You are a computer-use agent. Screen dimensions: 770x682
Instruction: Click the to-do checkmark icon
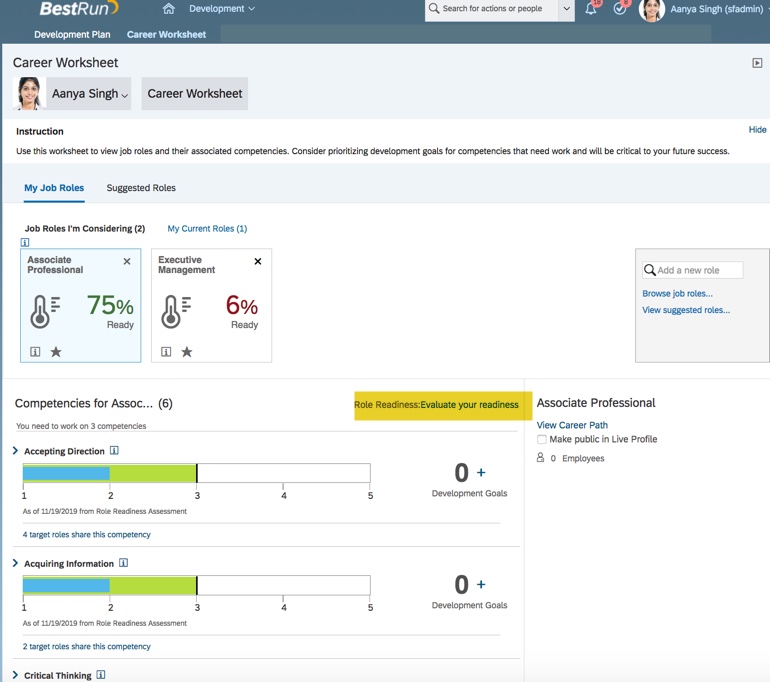click(x=620, y=9)
